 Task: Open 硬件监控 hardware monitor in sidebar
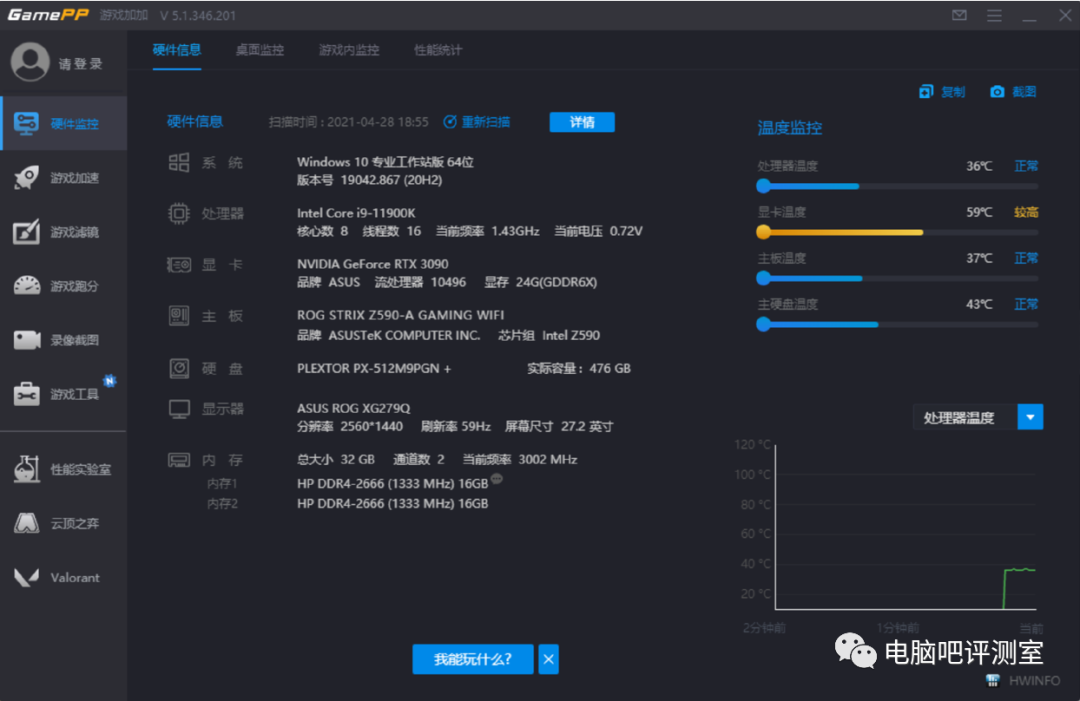pyautogui.click(x=63, y=124)
